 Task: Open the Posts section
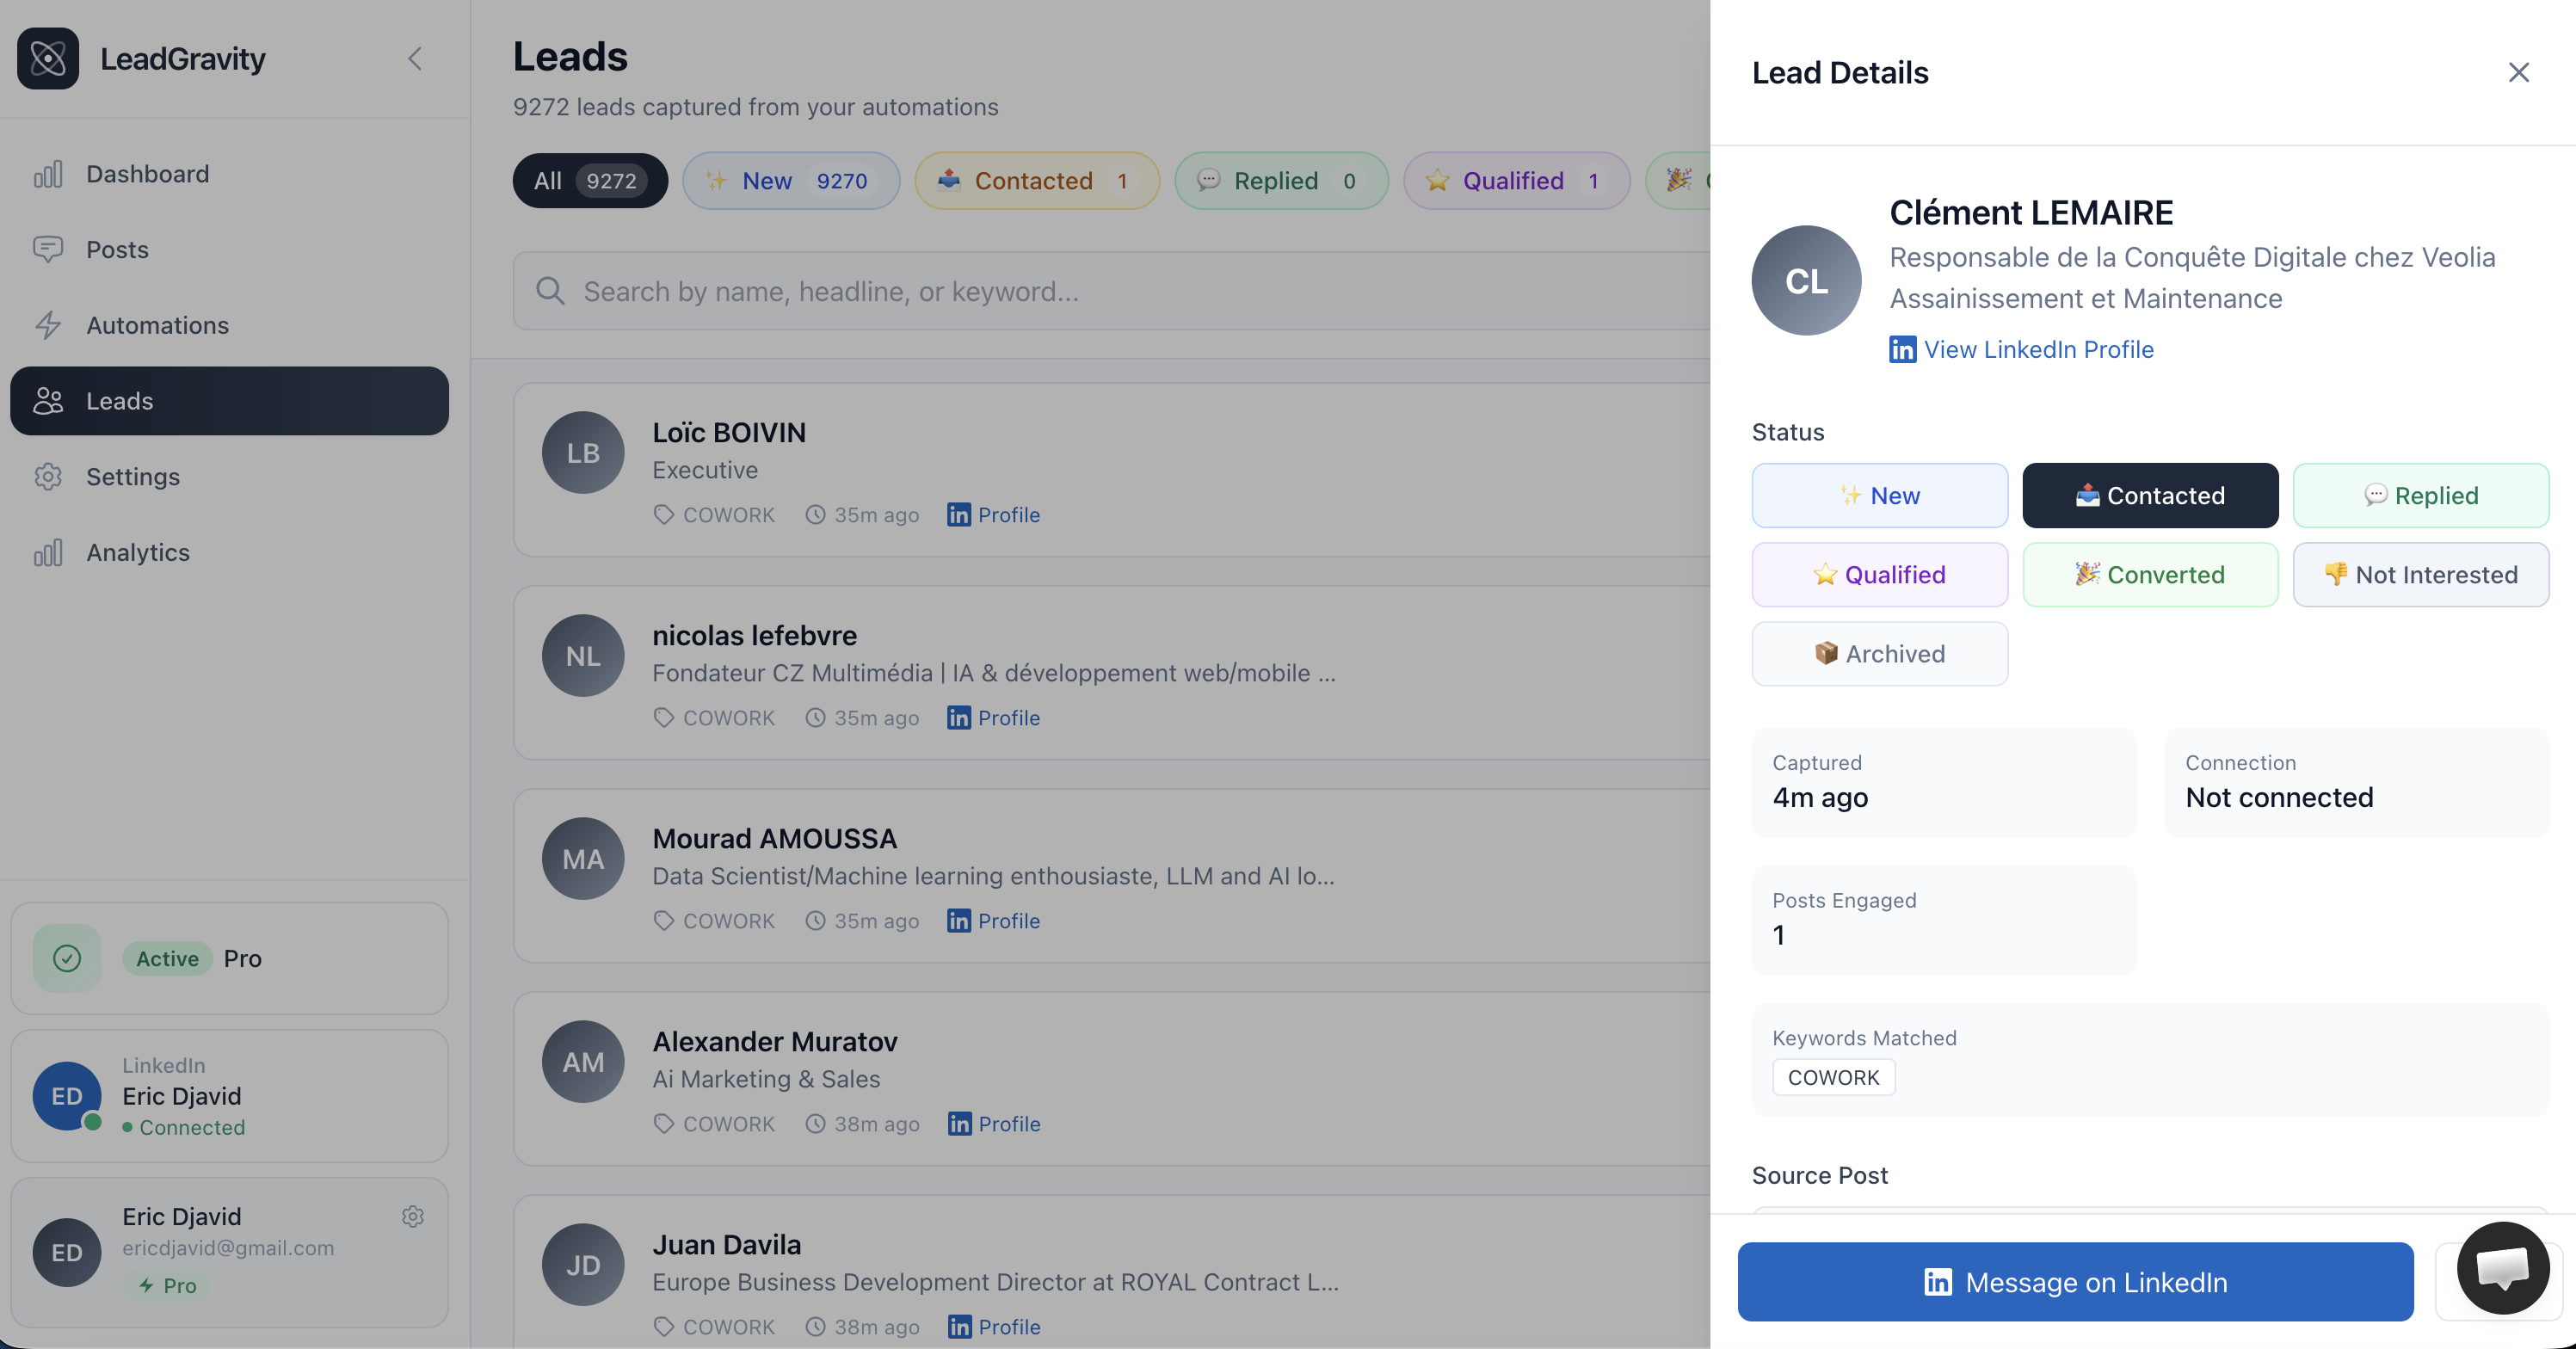point(116,249)
